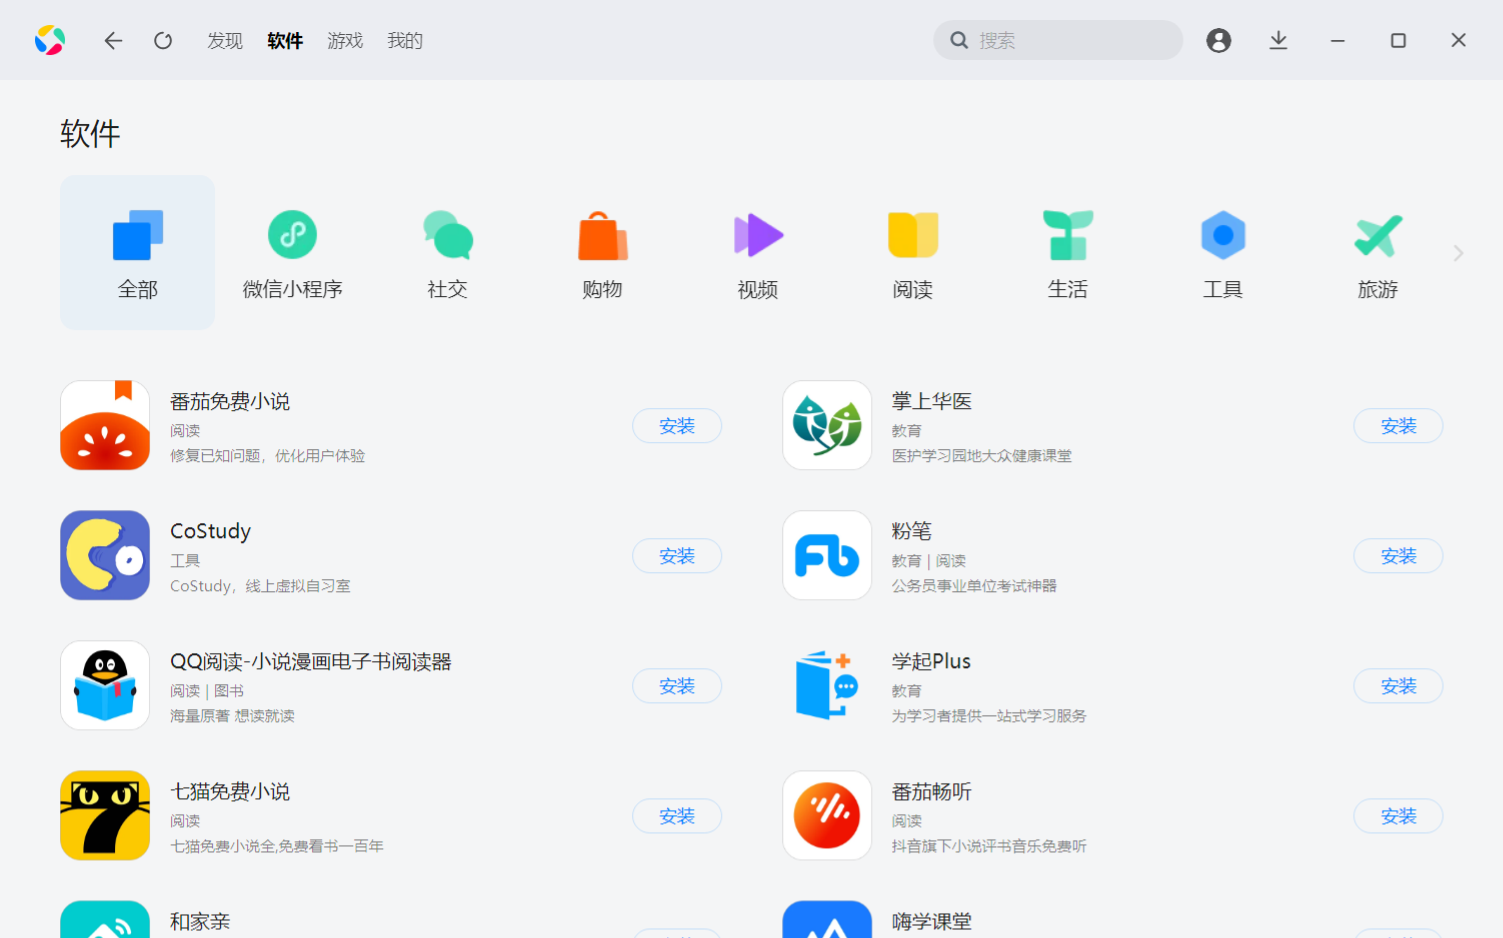
Task: Switch to the 游戏 tab
Action: 345,40
